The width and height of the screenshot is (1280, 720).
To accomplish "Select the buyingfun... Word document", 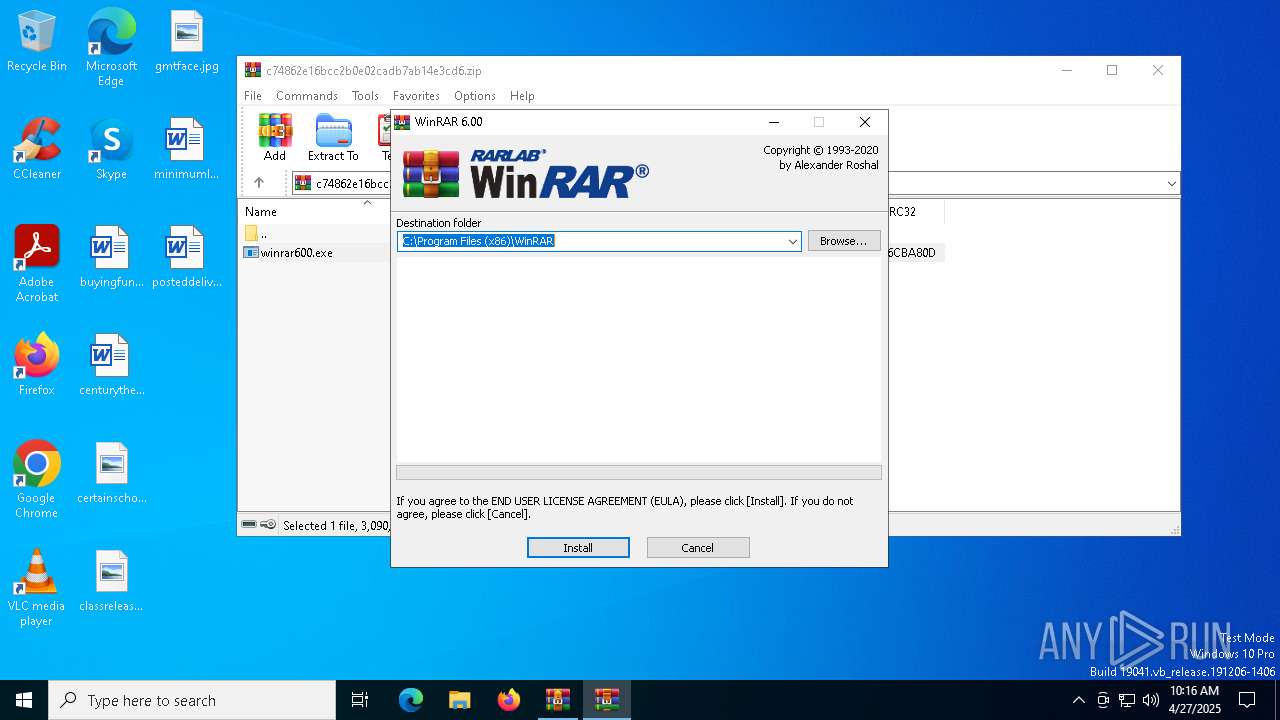I will 111,257.
